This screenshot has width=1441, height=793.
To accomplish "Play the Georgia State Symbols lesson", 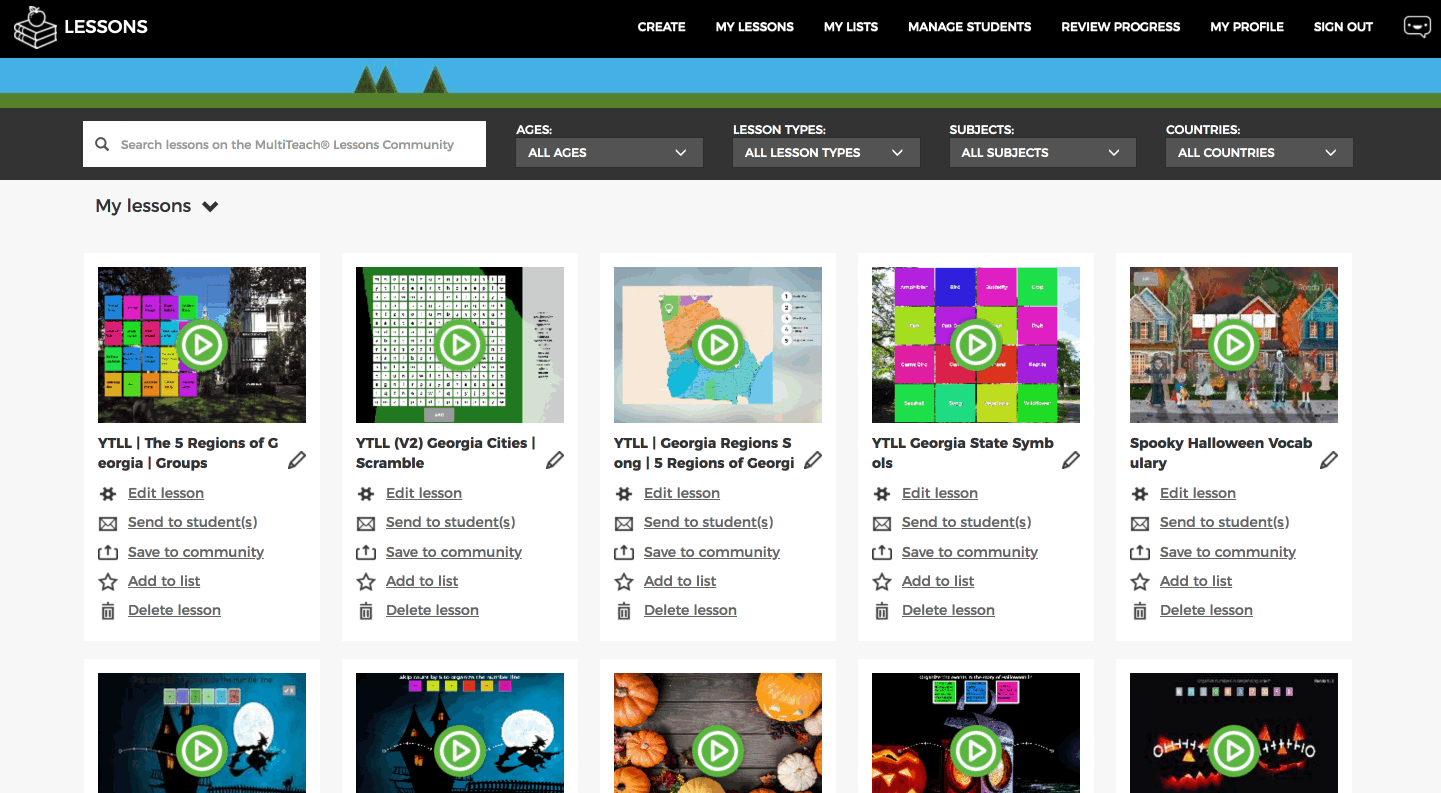I will point(976,345).
